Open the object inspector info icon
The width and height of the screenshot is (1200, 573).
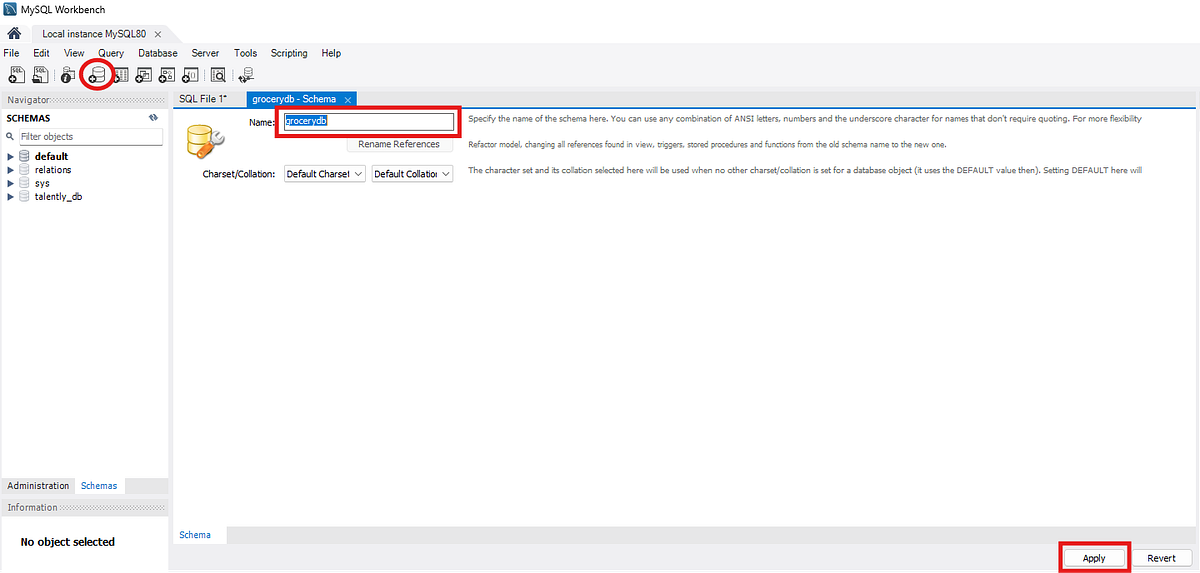coord(68,74)
